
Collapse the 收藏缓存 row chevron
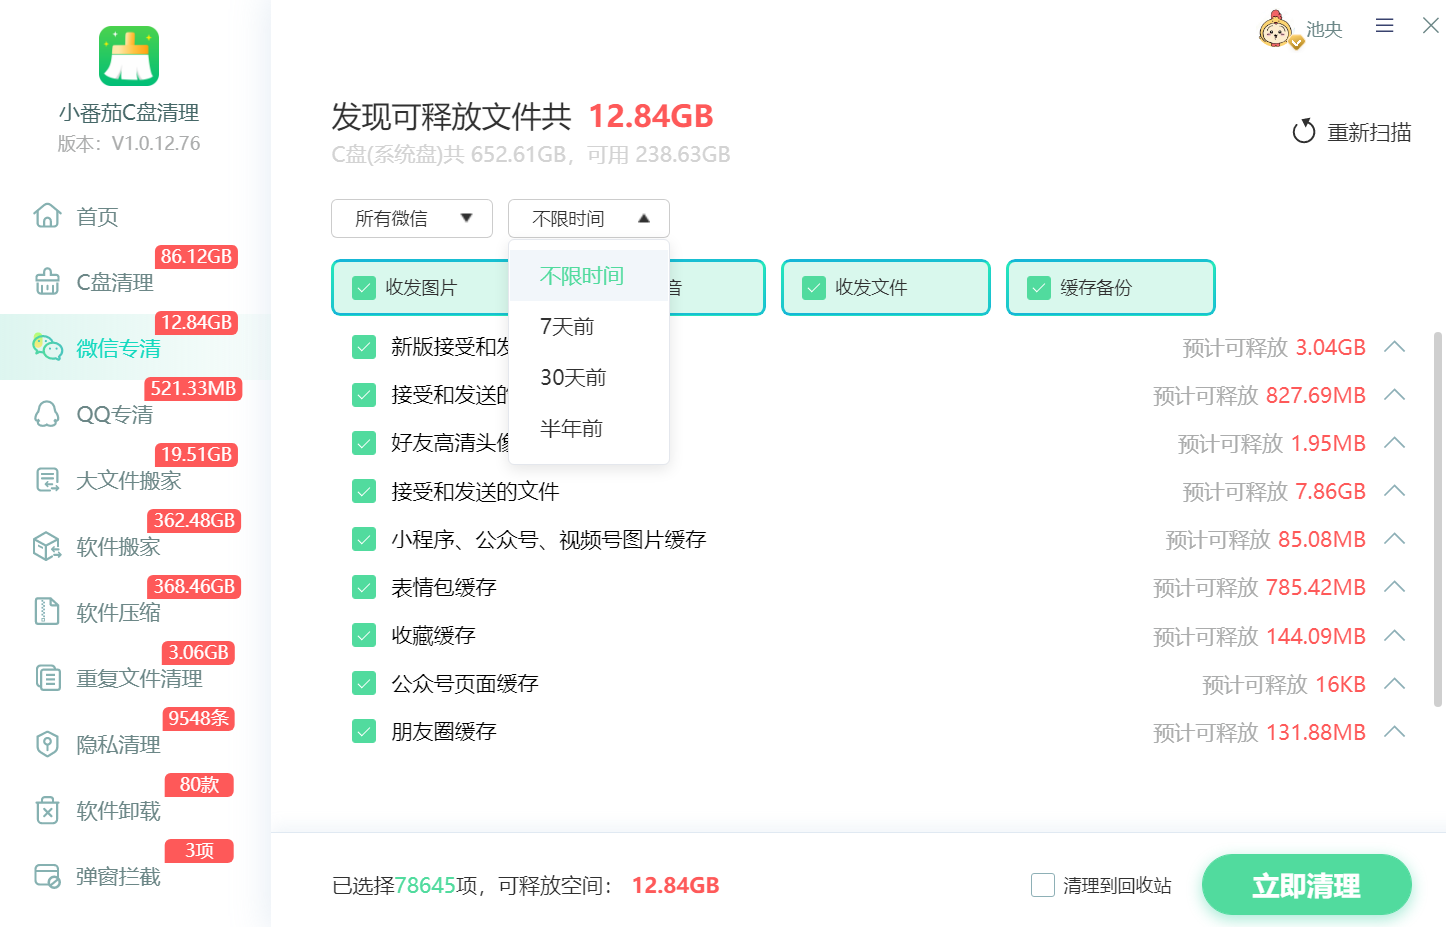1395,636
